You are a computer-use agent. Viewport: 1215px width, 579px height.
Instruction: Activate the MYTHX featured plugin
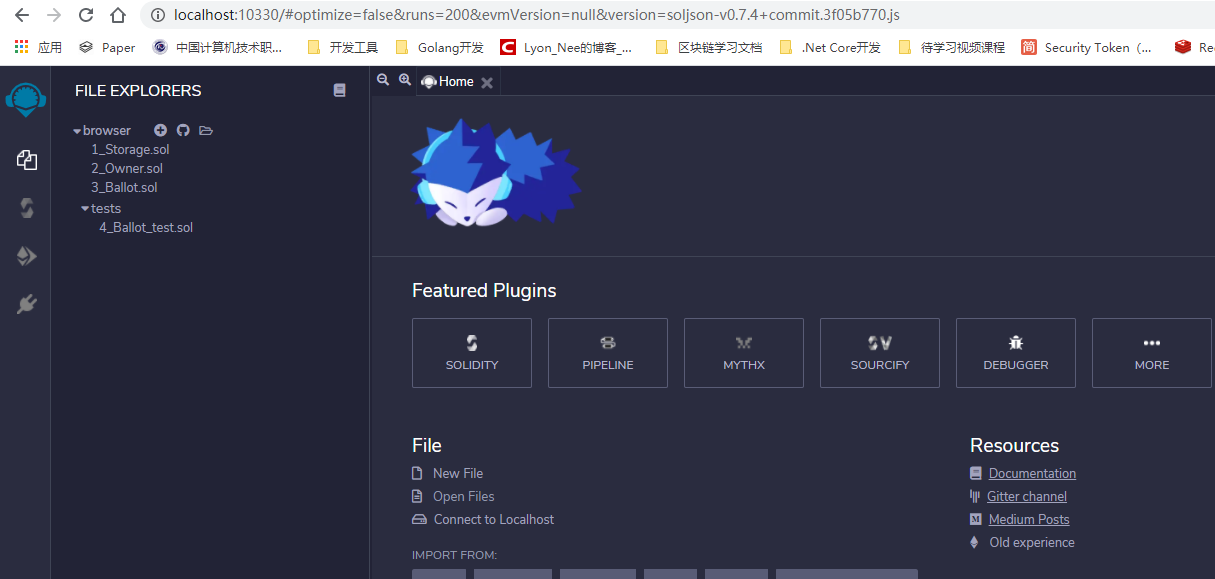[x=744, y=353]
